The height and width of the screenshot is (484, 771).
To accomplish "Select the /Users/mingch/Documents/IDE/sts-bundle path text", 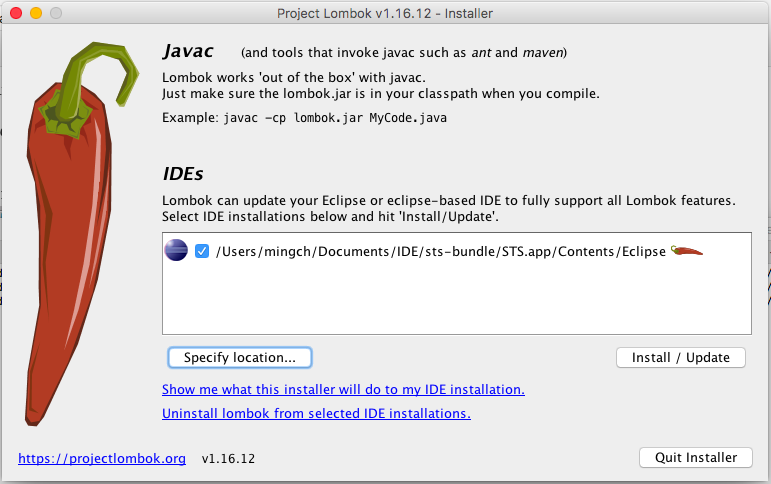I will coord(441,251).
